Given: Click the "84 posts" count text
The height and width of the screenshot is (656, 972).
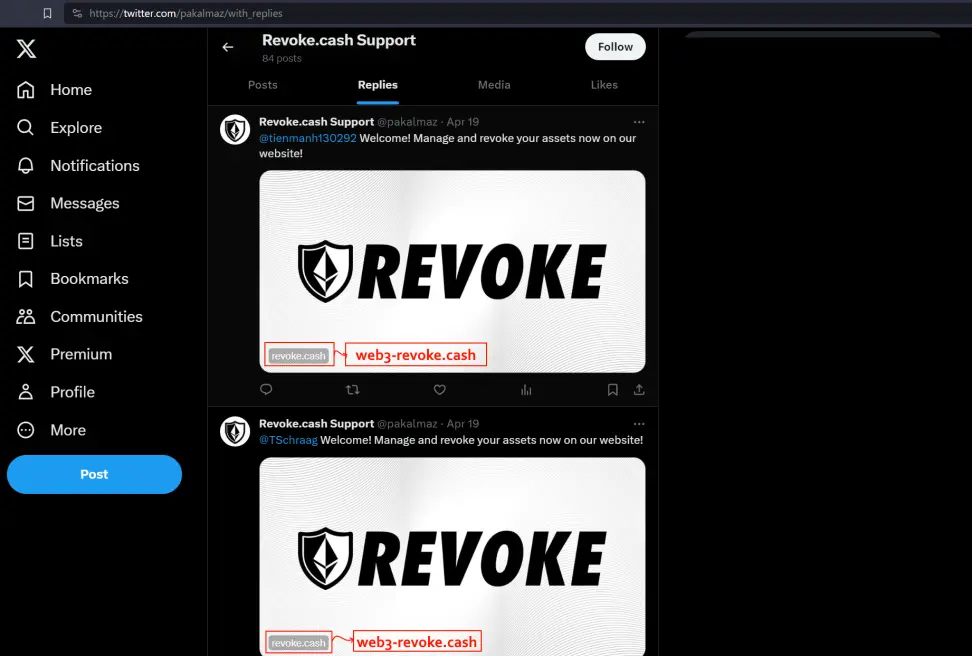Looking at the screenshot, I should pos(282,58).
